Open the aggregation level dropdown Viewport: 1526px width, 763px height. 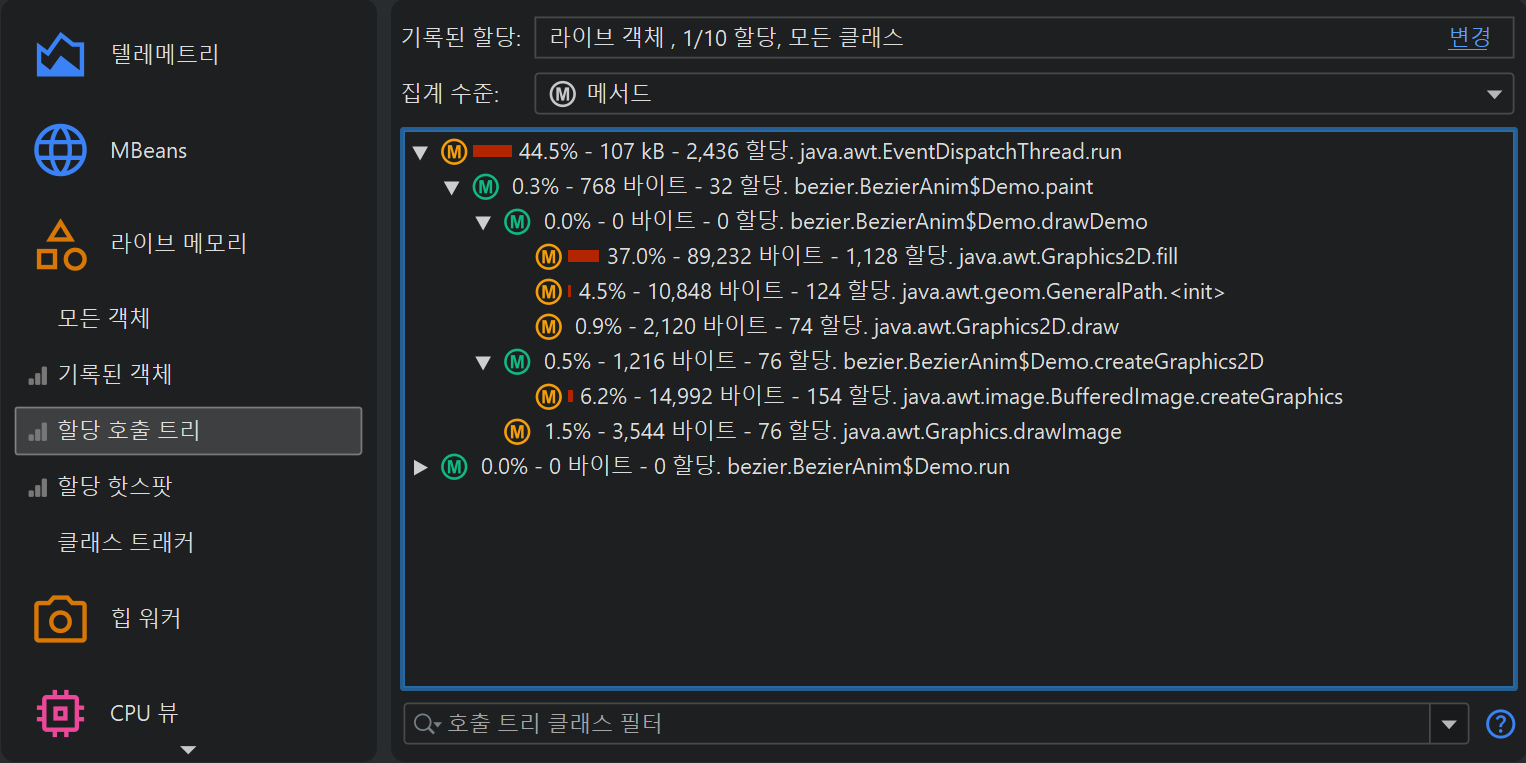[x=1494, y=95]
